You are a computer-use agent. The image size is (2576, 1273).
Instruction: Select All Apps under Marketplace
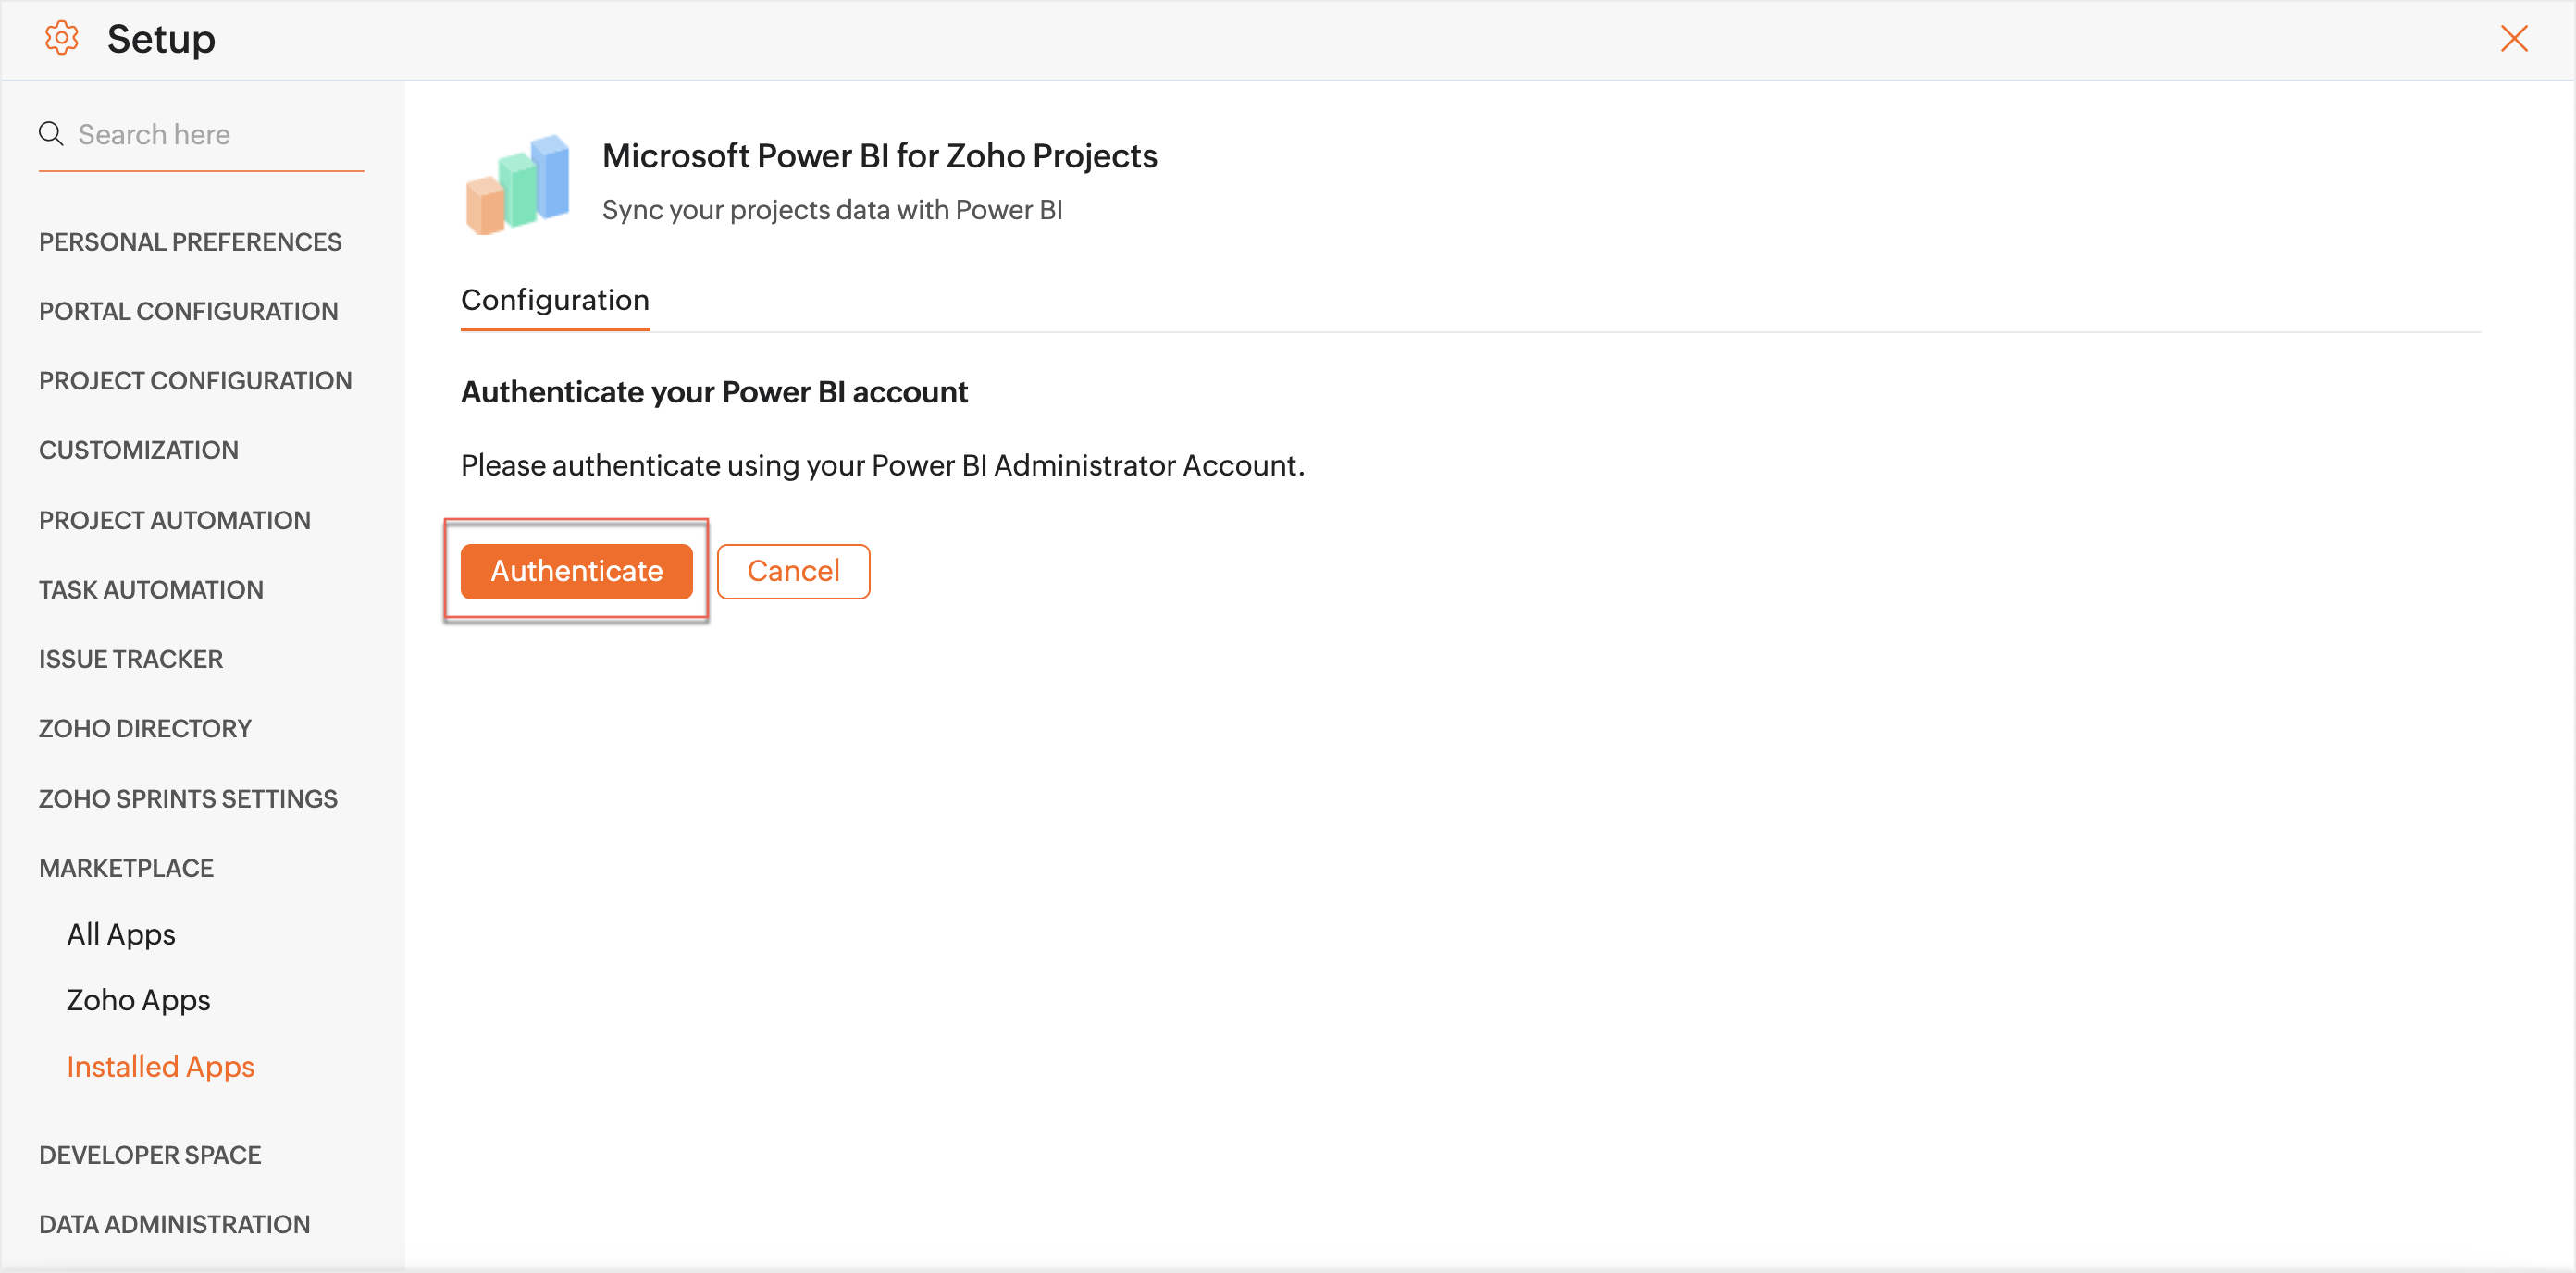click(x=121, y=934)
